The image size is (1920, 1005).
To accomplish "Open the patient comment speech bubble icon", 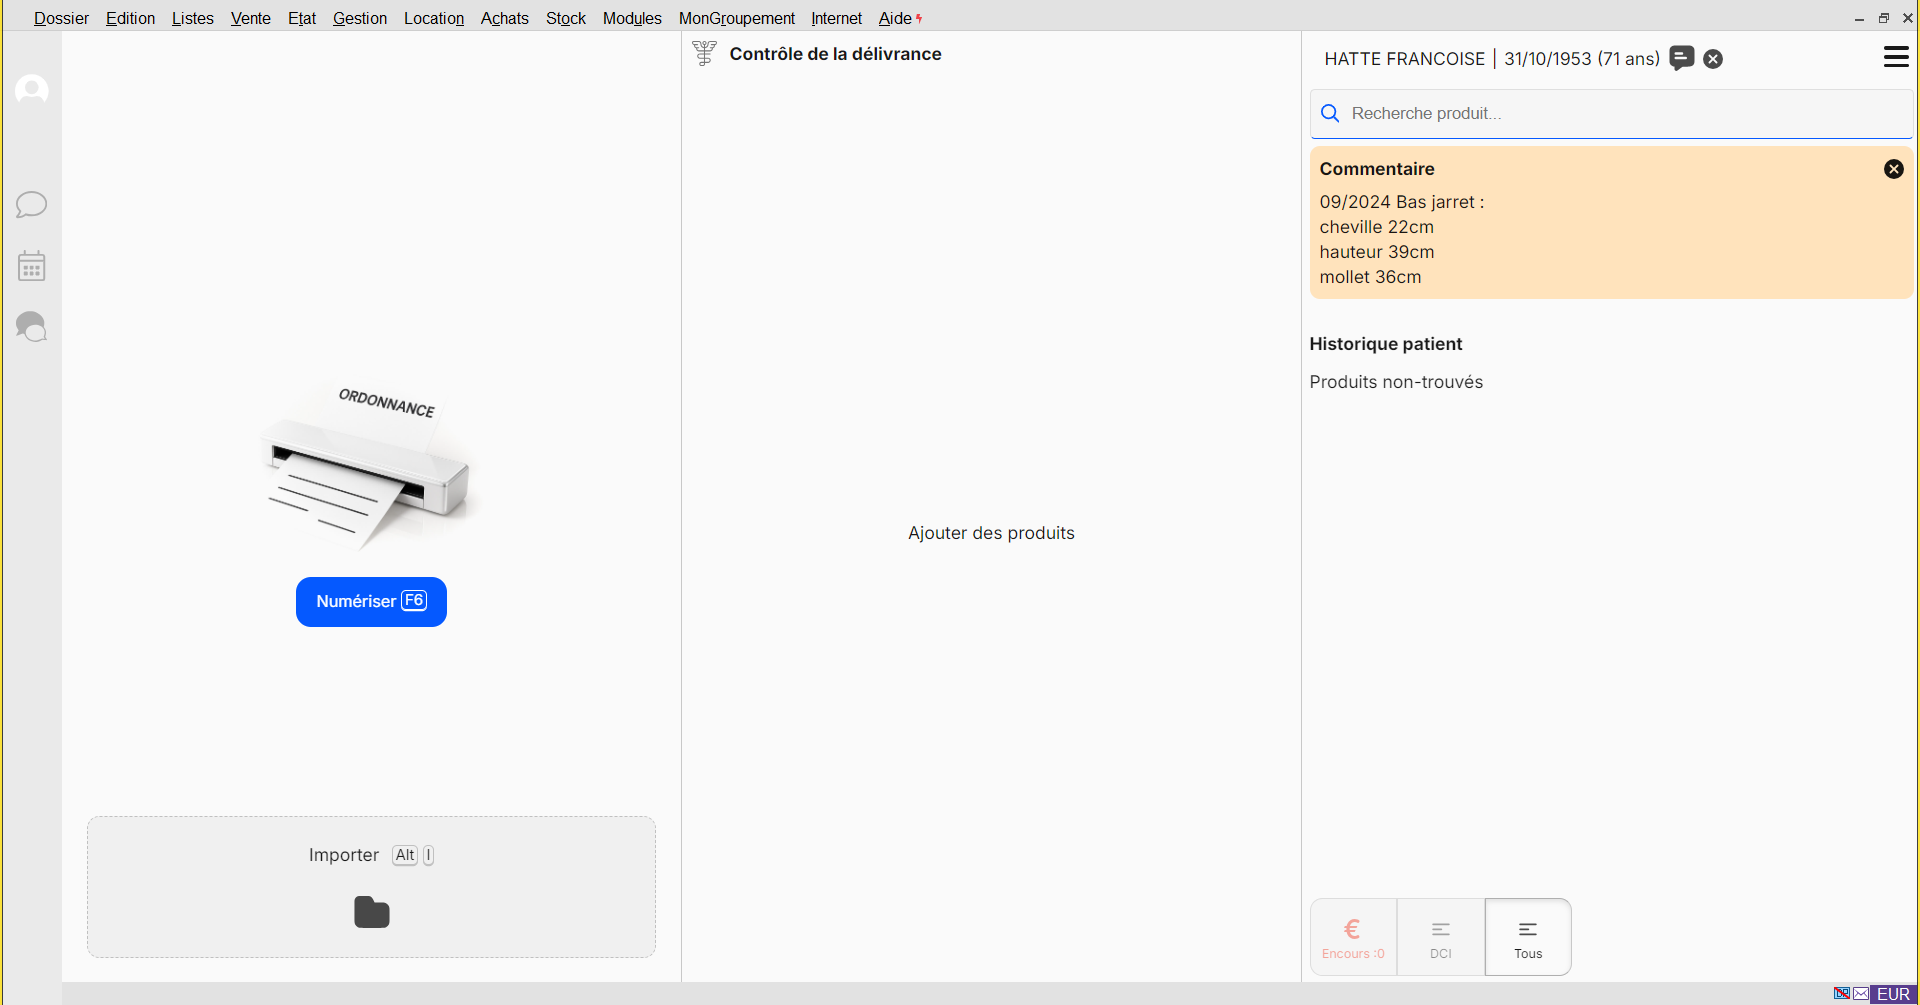I will 1681,58.
